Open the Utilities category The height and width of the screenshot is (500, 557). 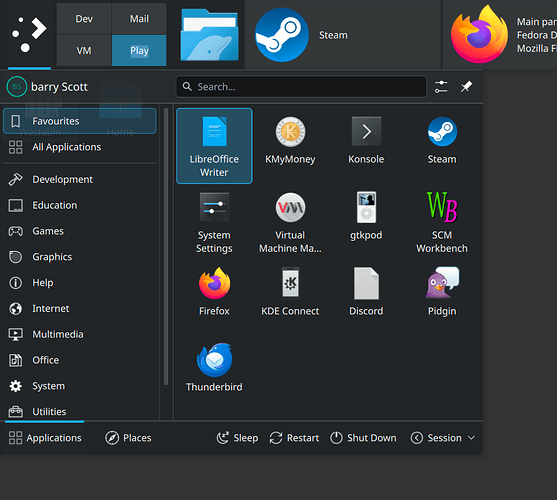point(80,412)
